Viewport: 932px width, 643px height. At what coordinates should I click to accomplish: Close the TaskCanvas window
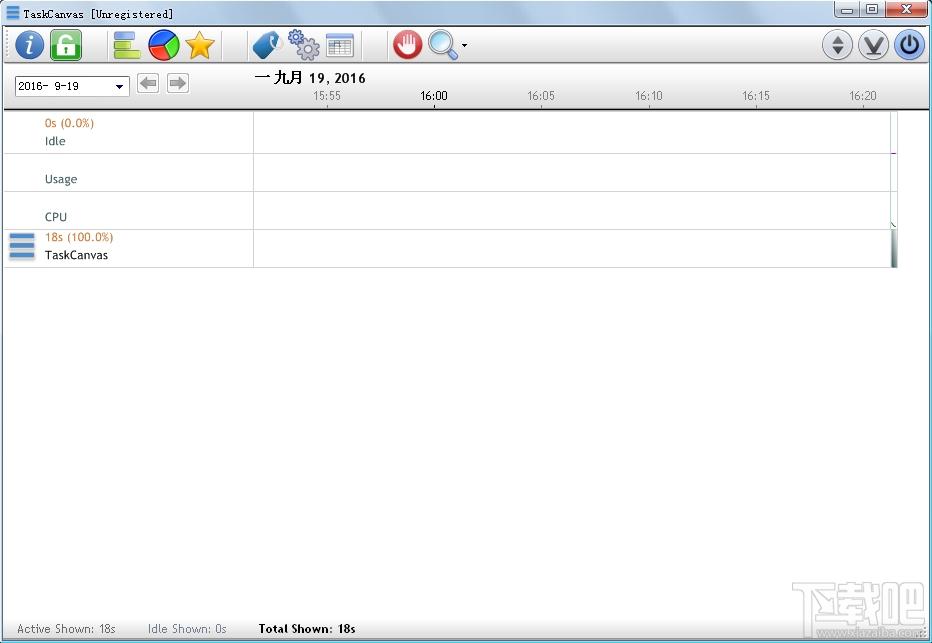coord(906,9)
